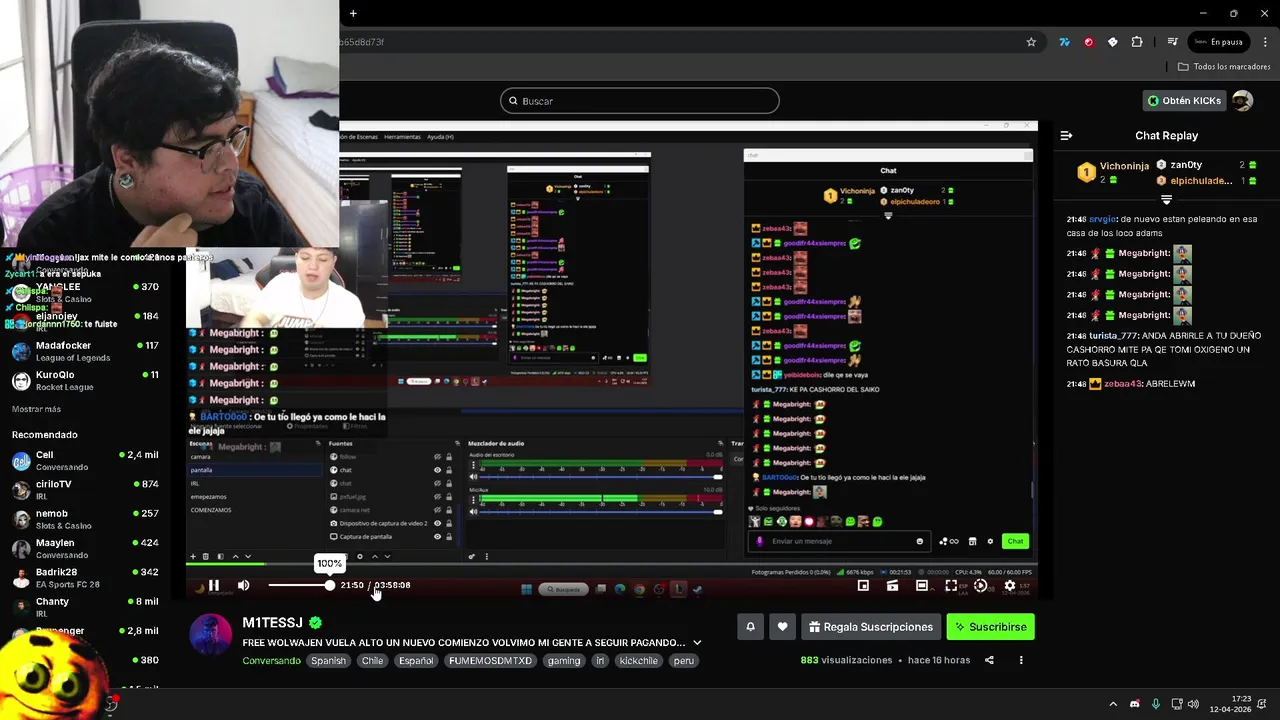Open the user avatar next to Obtén KICKs
This screenshot has height=720, width=1280.
1242,101
